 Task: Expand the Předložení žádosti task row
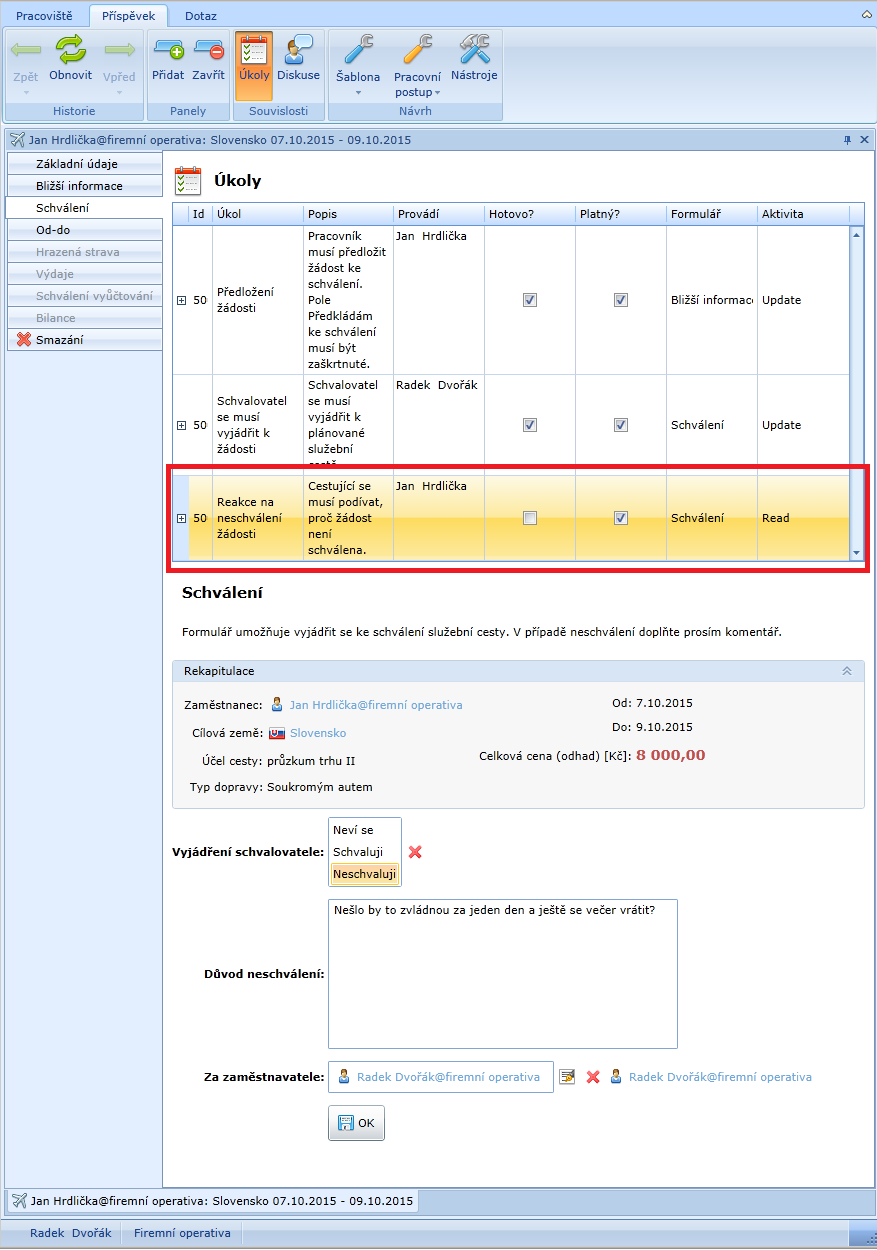click(x=181, y=300)
